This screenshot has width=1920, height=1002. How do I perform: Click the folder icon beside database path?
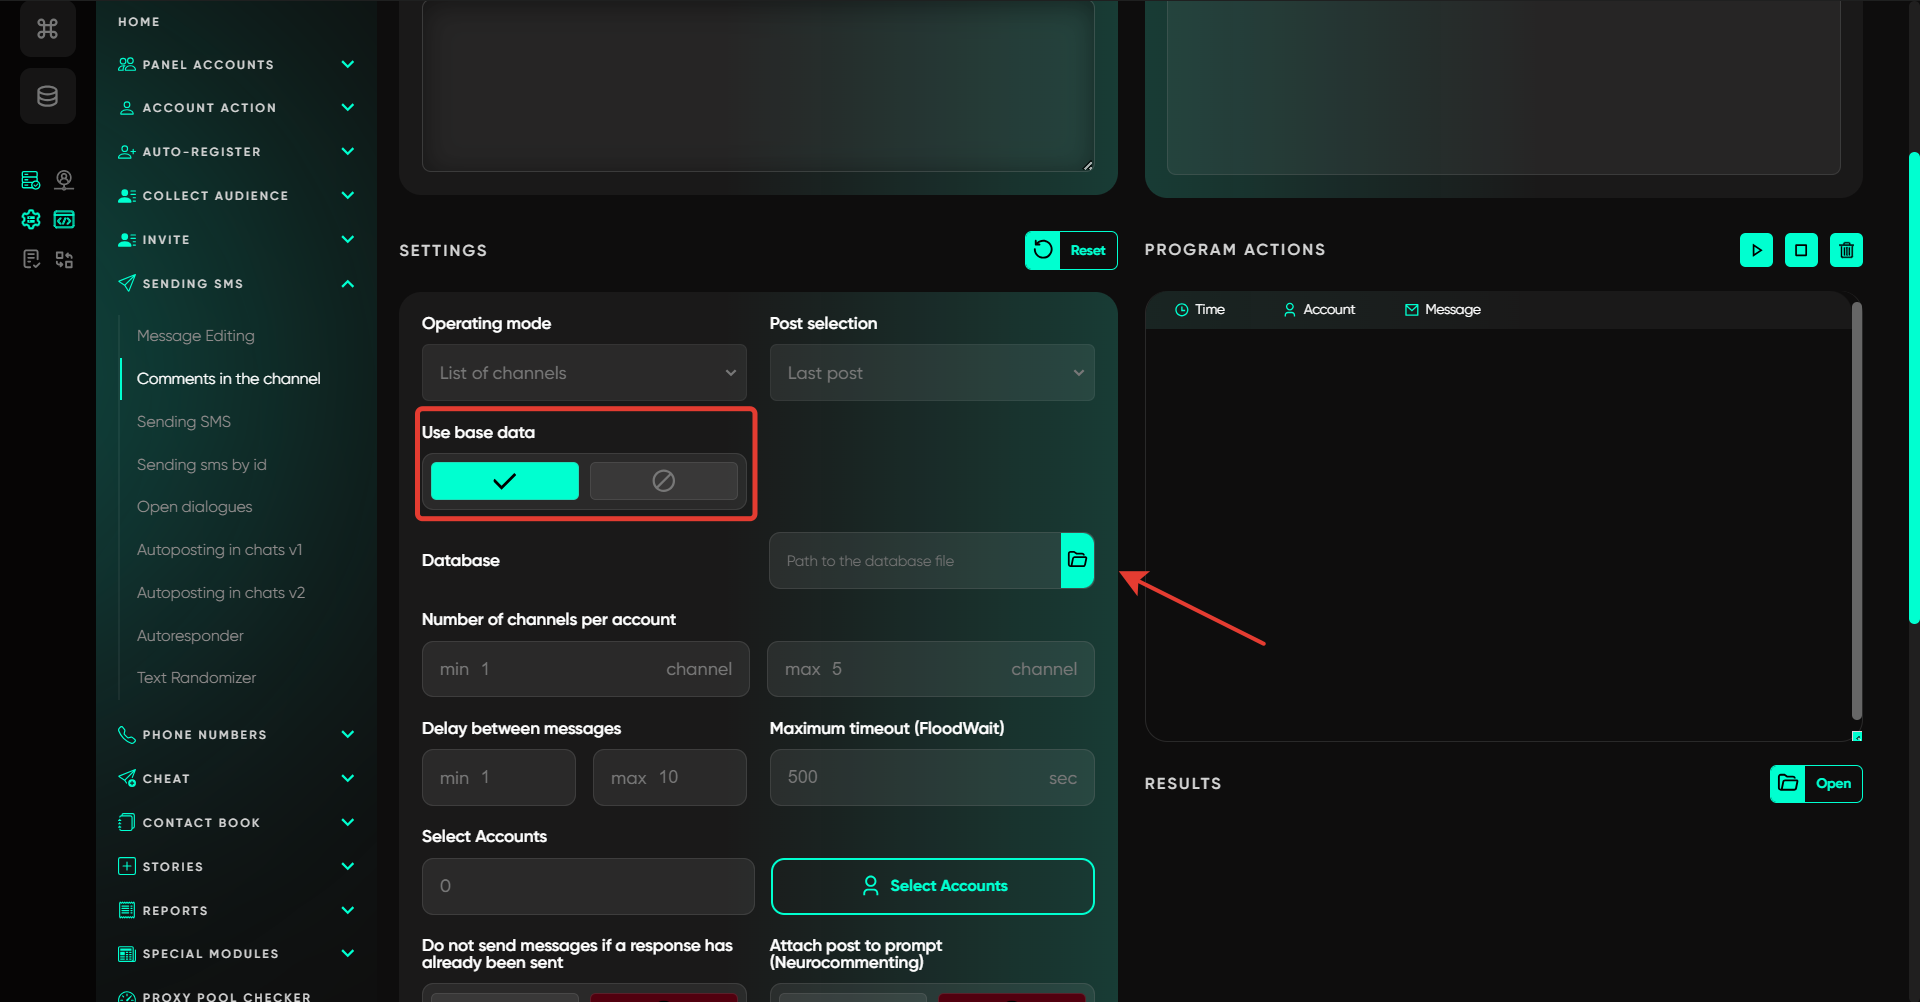(x=1077, y=560)
